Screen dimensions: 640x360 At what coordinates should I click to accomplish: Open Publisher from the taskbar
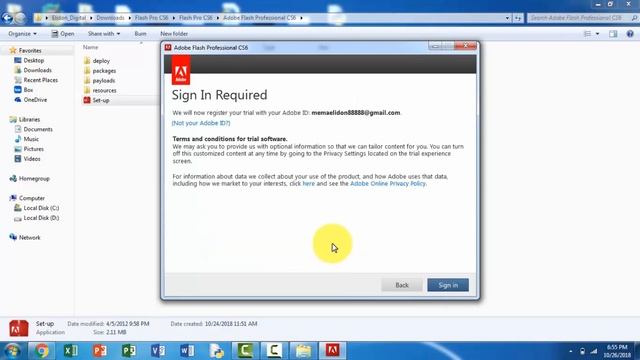pyautogui.click(x=129, y=351)
